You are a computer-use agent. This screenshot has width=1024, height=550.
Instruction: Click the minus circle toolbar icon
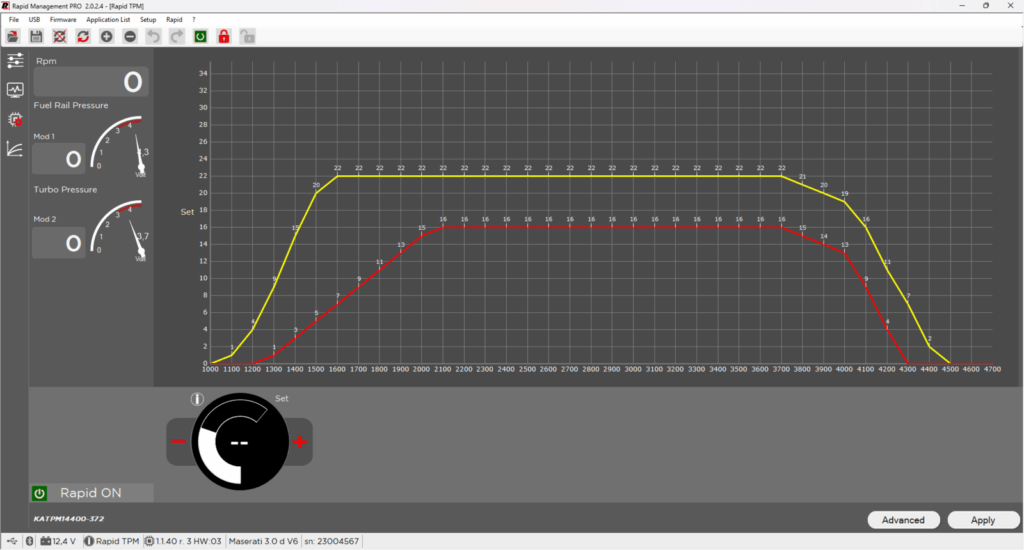tap(130, 36)
